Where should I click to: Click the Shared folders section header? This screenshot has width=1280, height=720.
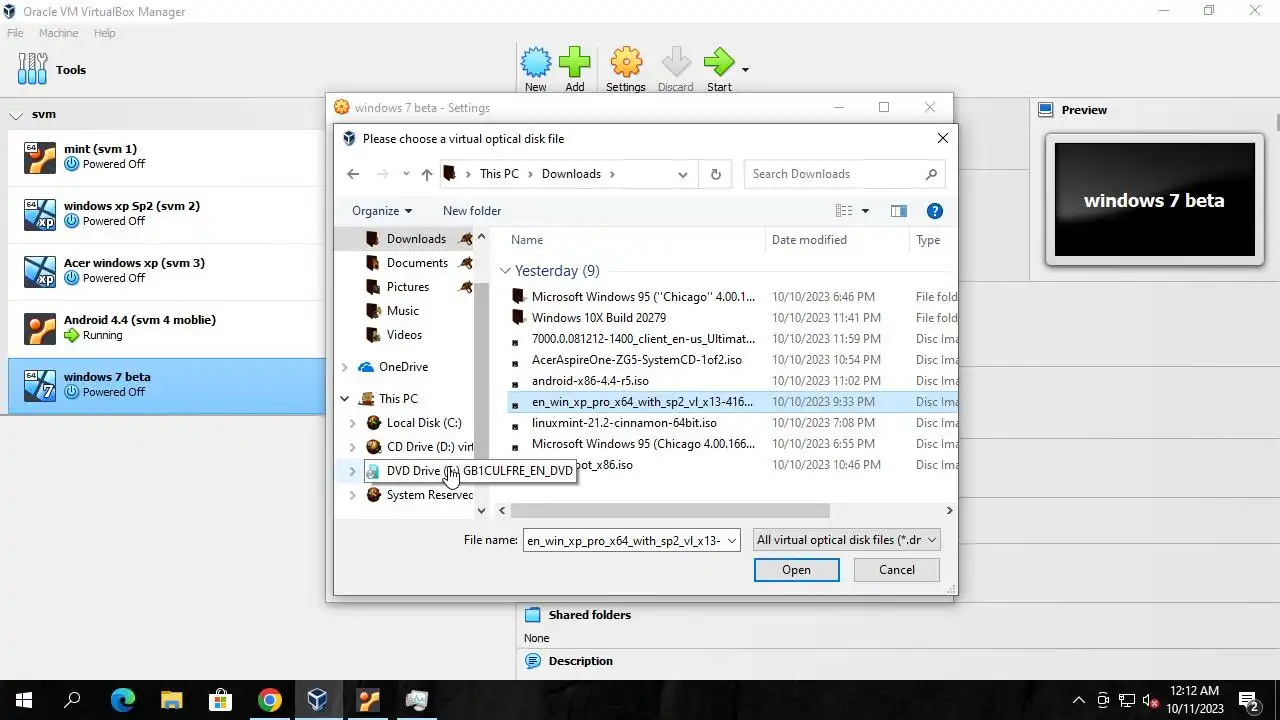tap(589, 615)
